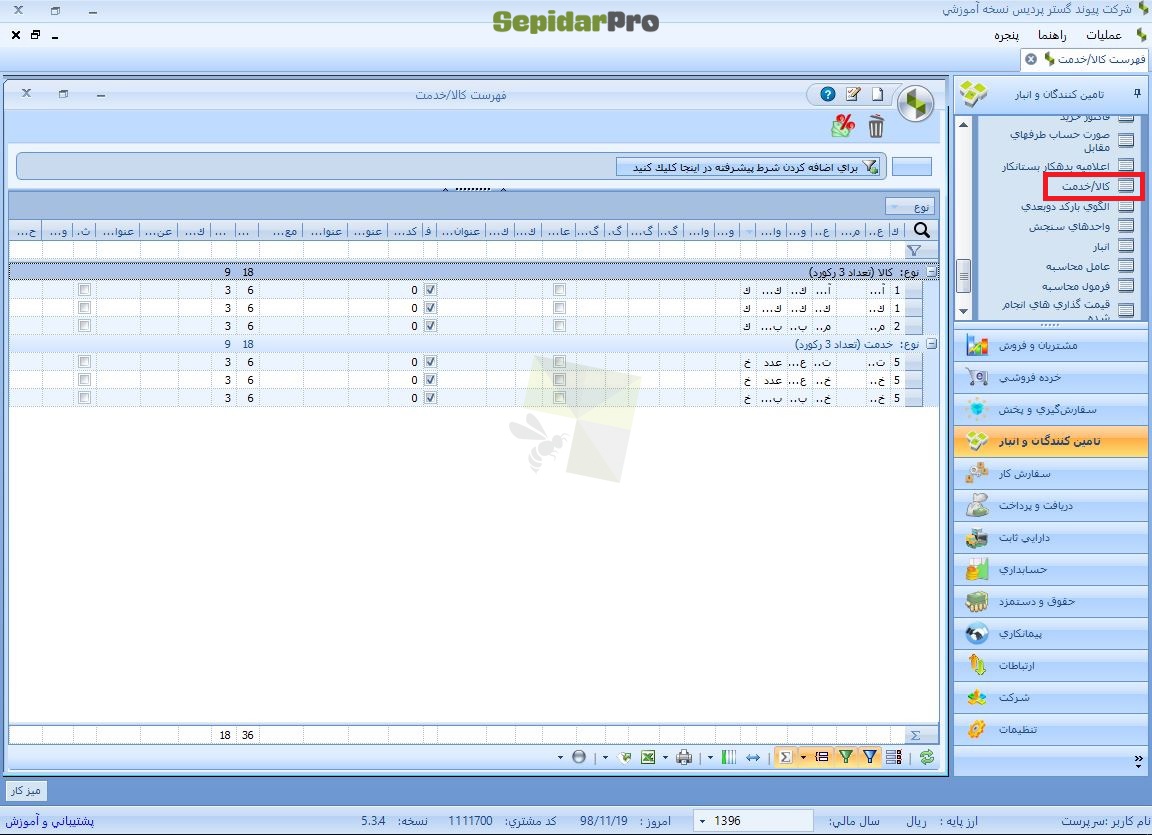Tick leftmost empty checkbox in first کالا row
This screenshot has height=835, width=1152.
tap(84, 290)
